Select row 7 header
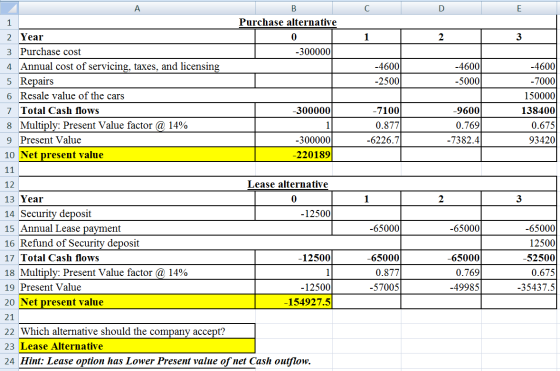This screenshot has width=560, height=371. [x=9, y=111]
